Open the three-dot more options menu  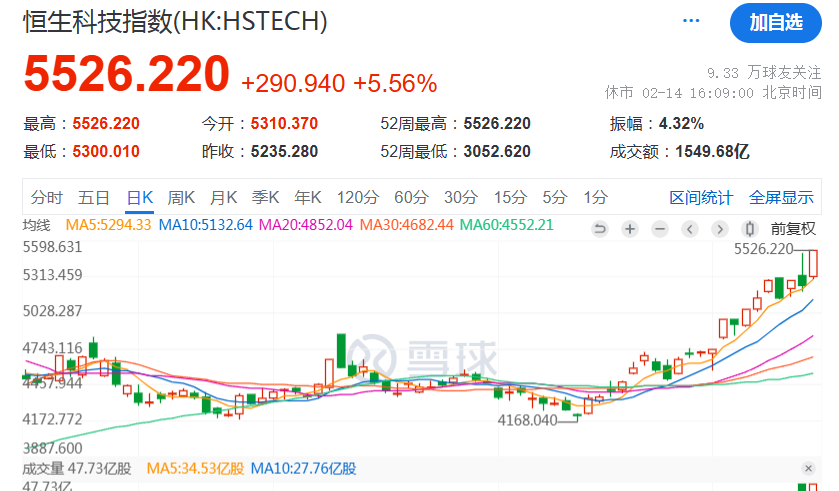[691, 21]
